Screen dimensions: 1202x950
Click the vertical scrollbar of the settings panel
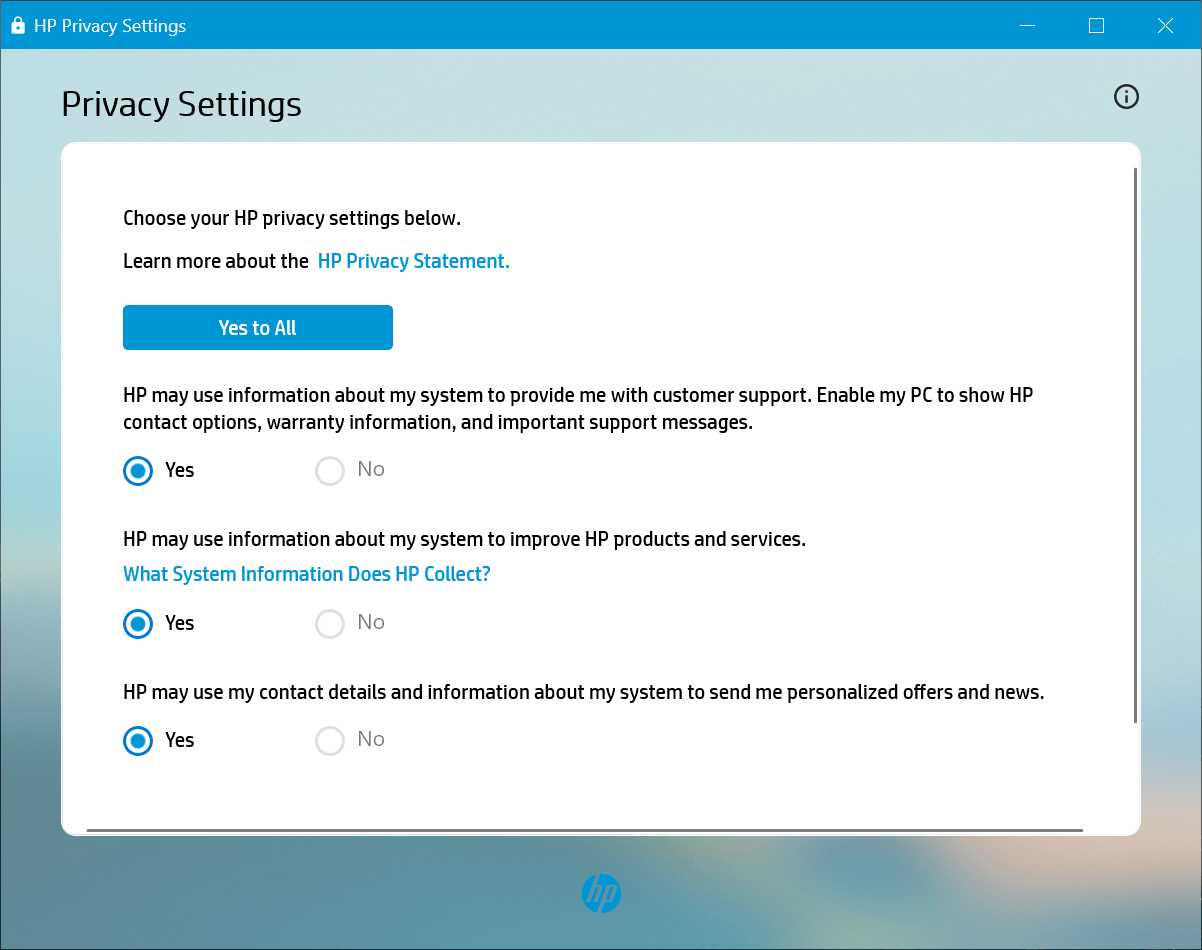coord(1135,445)
